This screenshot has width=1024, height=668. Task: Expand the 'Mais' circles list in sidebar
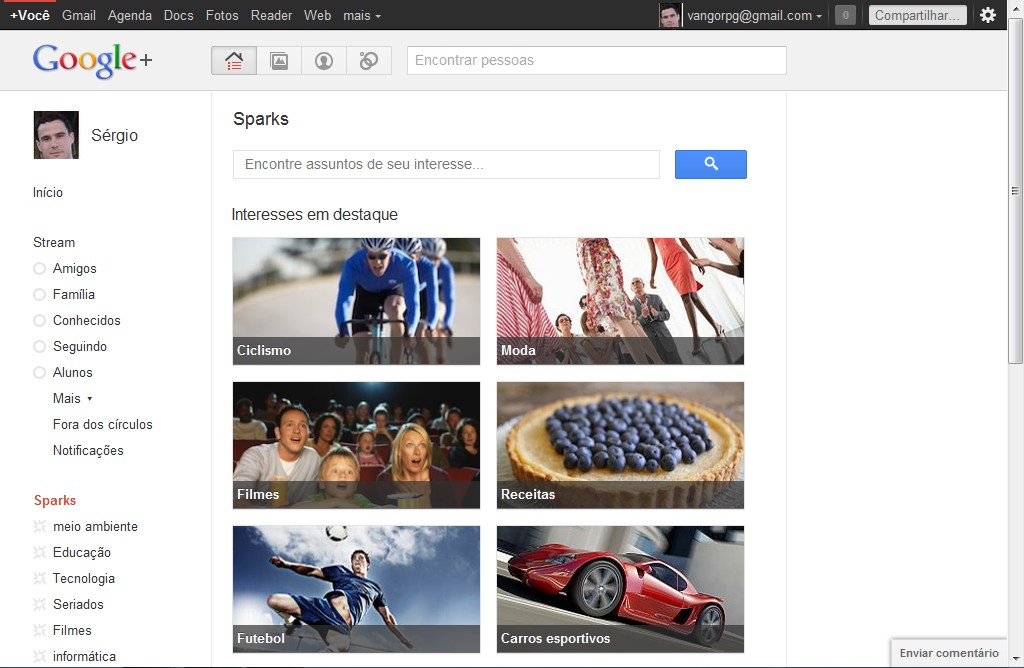(x=72, y=399)
